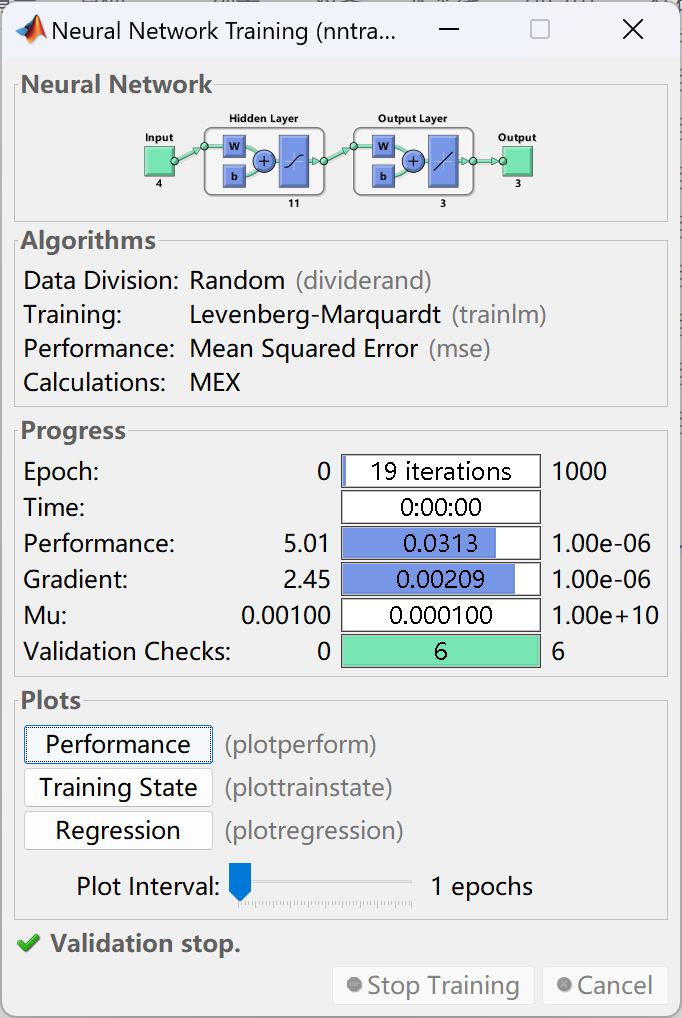Click the 'MEX' calculations value
This screenshot has width=682, height=1018.
tap(215, 382)
